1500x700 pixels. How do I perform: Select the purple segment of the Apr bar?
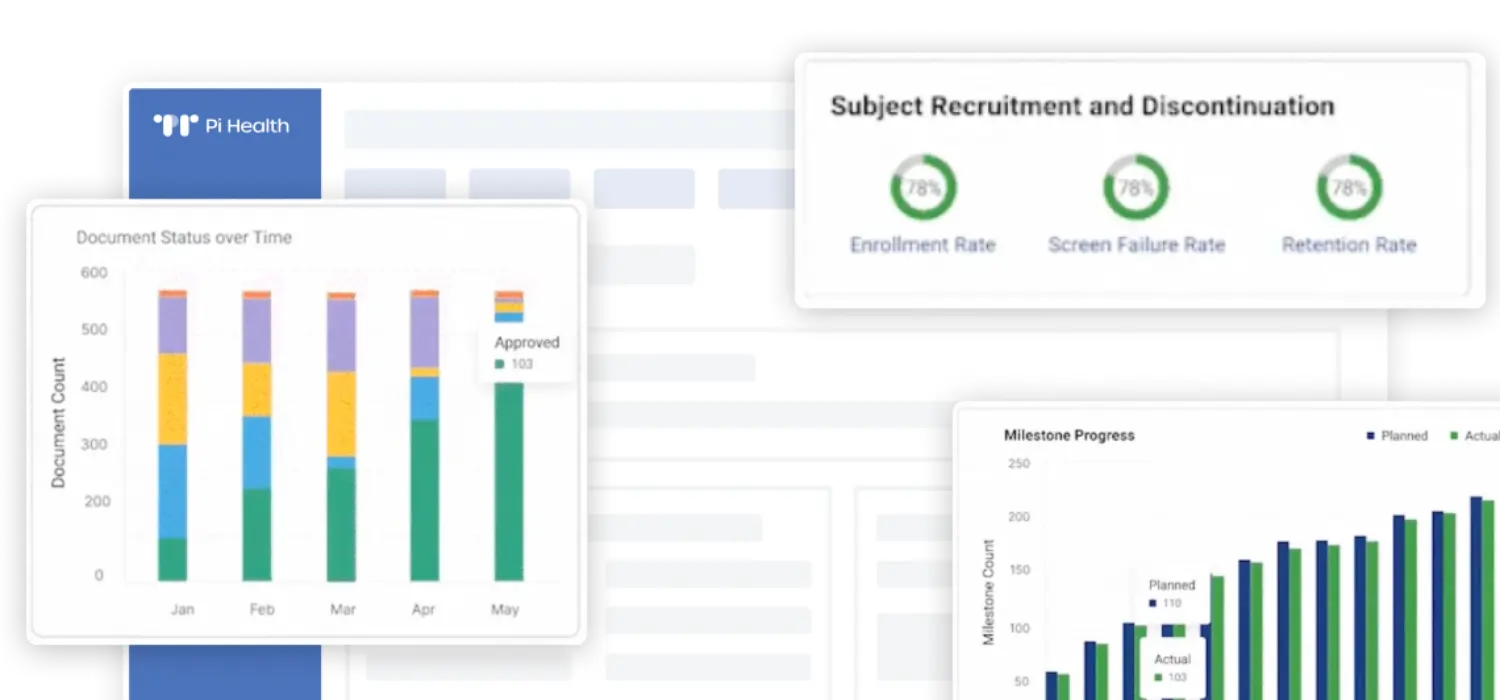pyautogui.click(x=425, y=332)
